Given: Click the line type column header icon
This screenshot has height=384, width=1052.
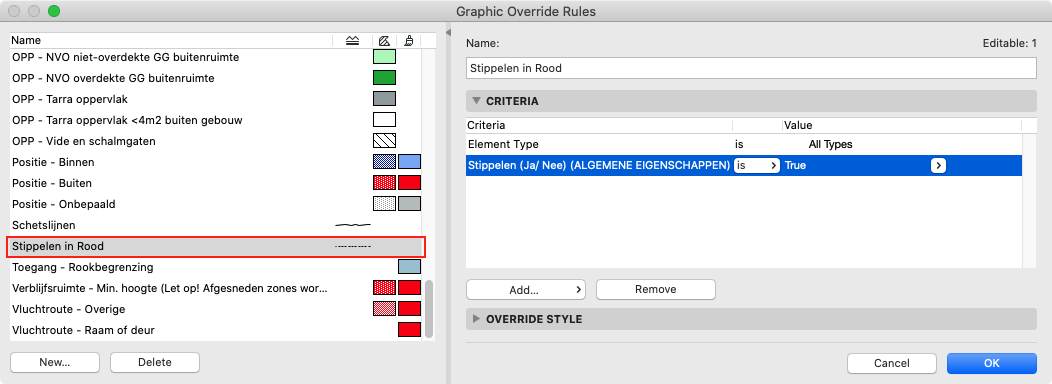Looking at the screenshot, I should tap(353, 41).
